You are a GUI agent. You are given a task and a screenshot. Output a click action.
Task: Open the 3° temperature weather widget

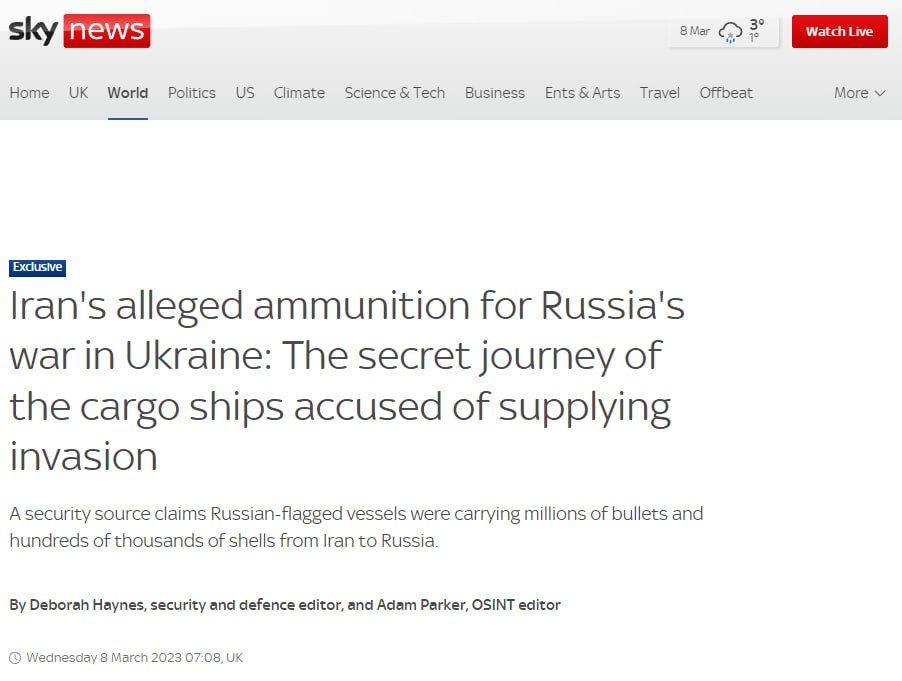pos(756,27)
